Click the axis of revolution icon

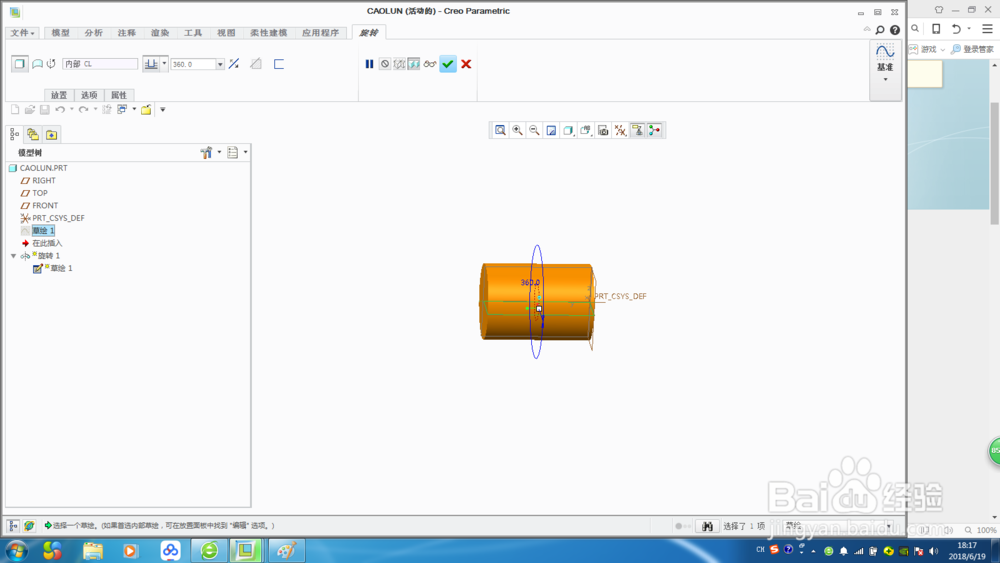(52, 64)
